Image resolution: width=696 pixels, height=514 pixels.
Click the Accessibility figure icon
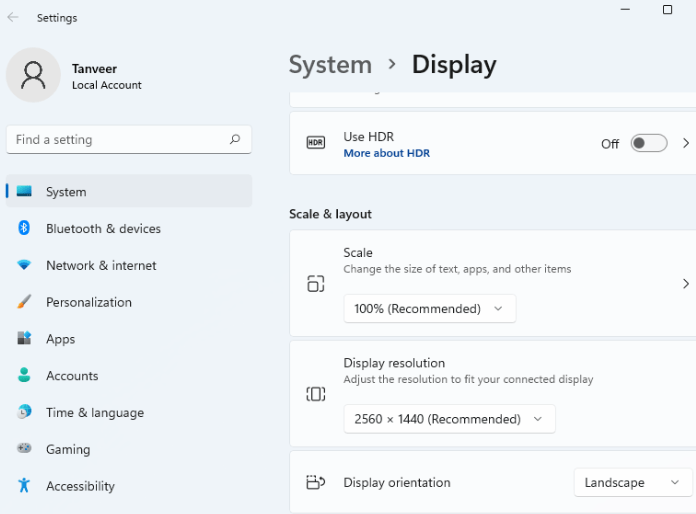(x=24, y=486)
